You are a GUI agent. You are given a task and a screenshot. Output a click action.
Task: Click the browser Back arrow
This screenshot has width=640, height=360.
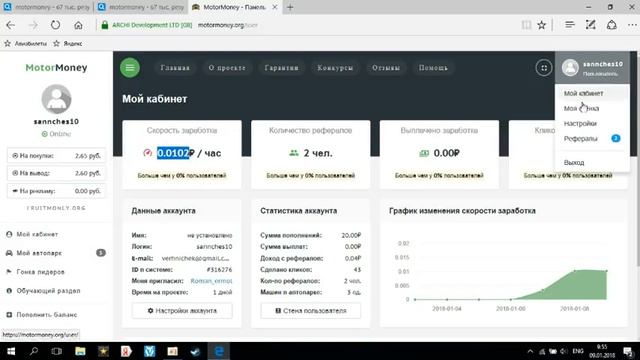[11, 25]
